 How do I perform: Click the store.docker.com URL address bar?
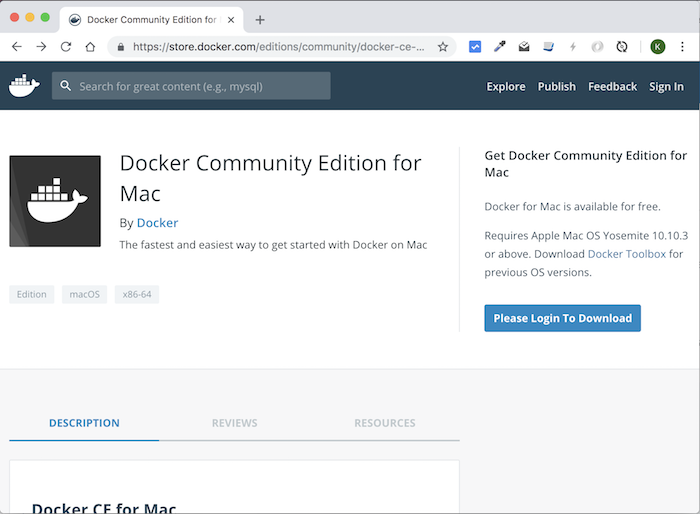[x=279, y=47]
